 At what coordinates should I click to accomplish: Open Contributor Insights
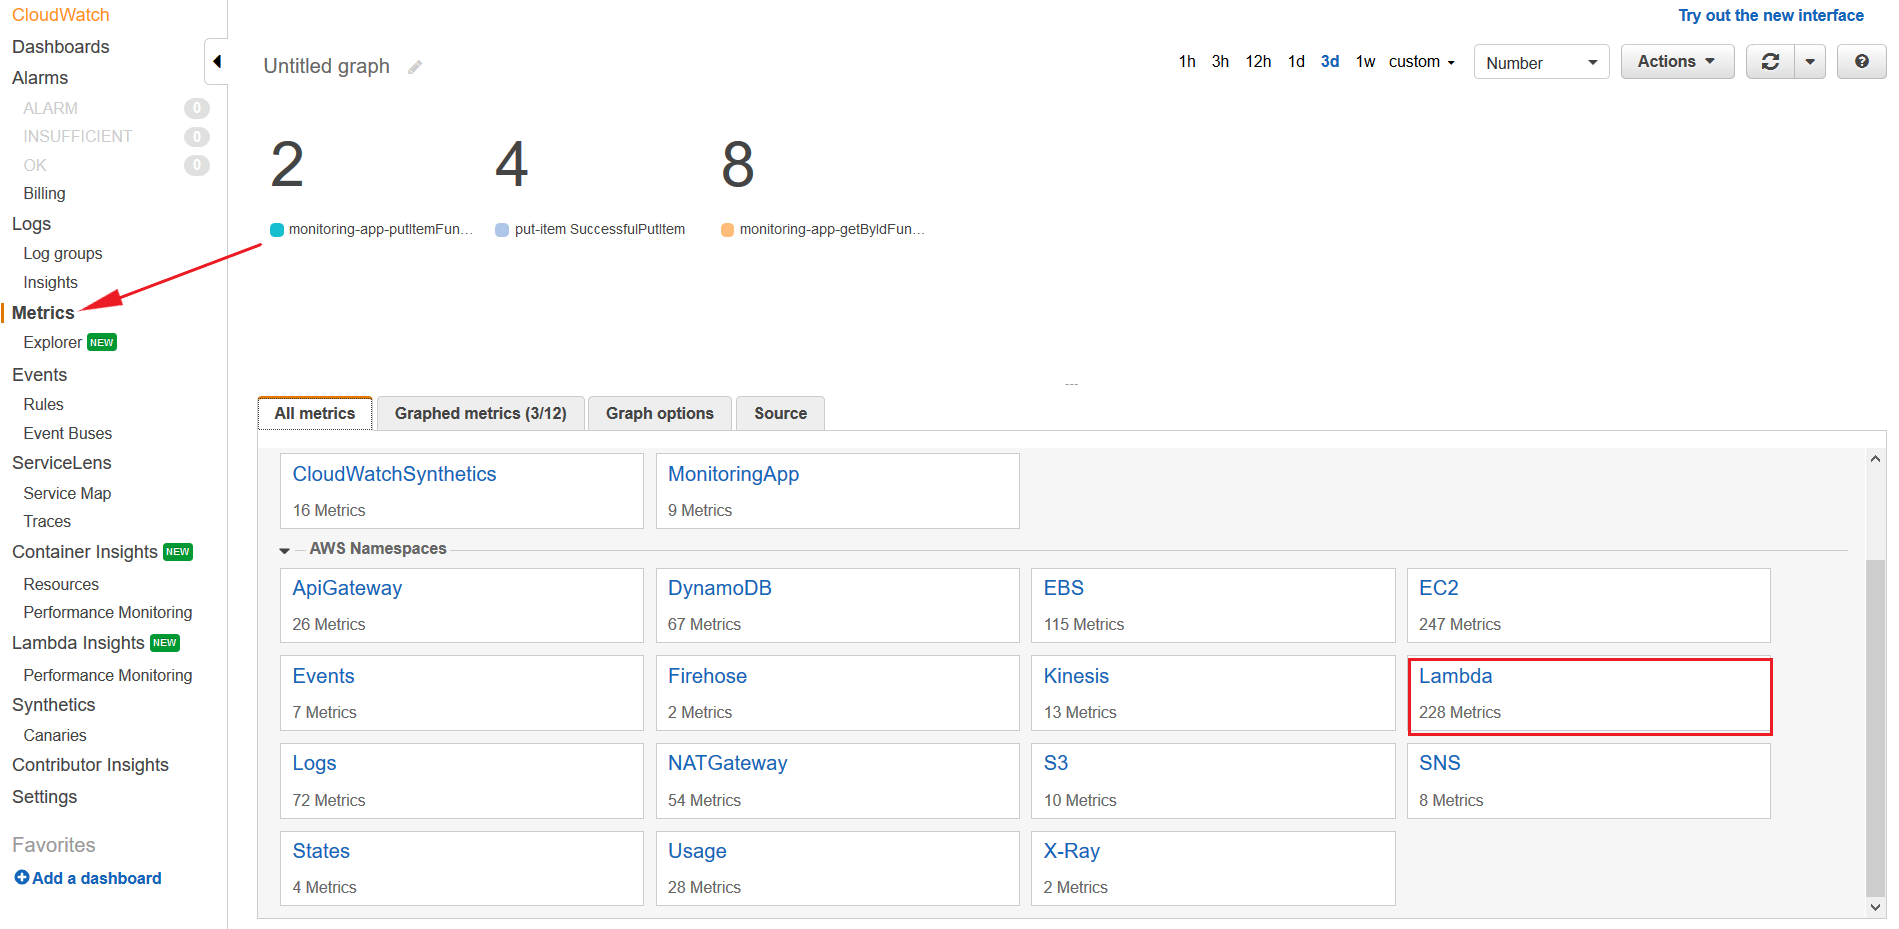(90, 765)
